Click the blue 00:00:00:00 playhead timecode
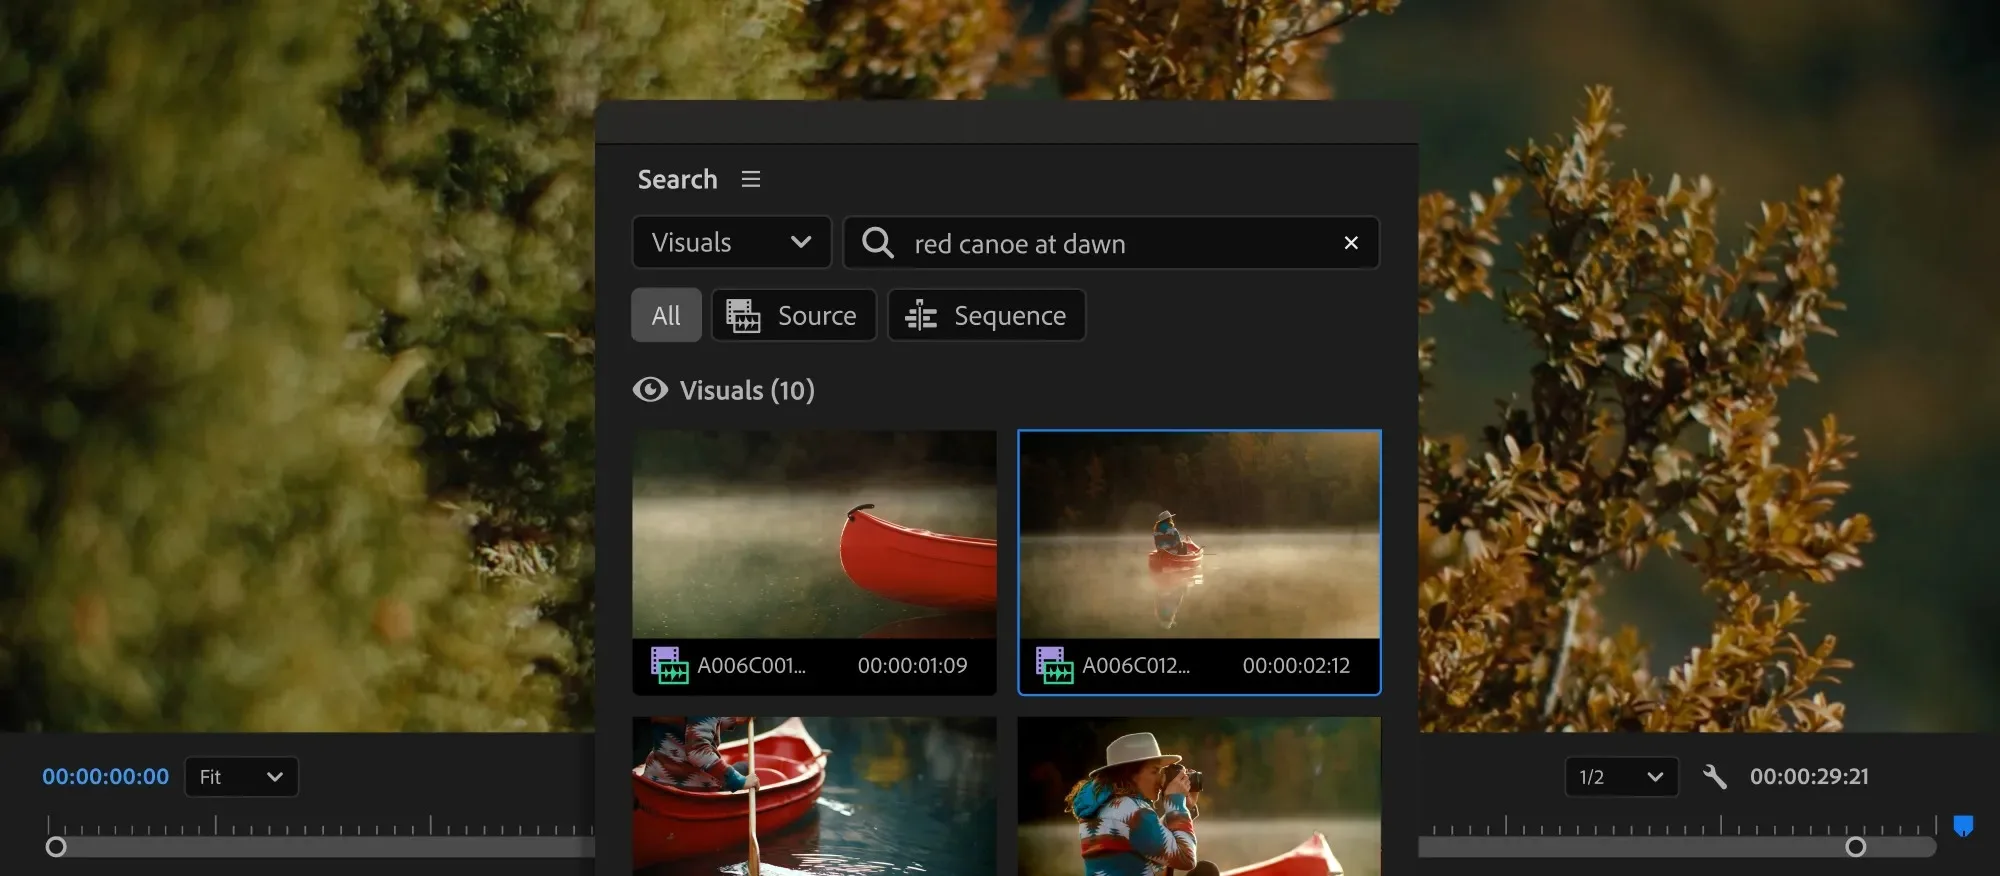This screenshot has height=876, width=2000. tap(105, 776)
